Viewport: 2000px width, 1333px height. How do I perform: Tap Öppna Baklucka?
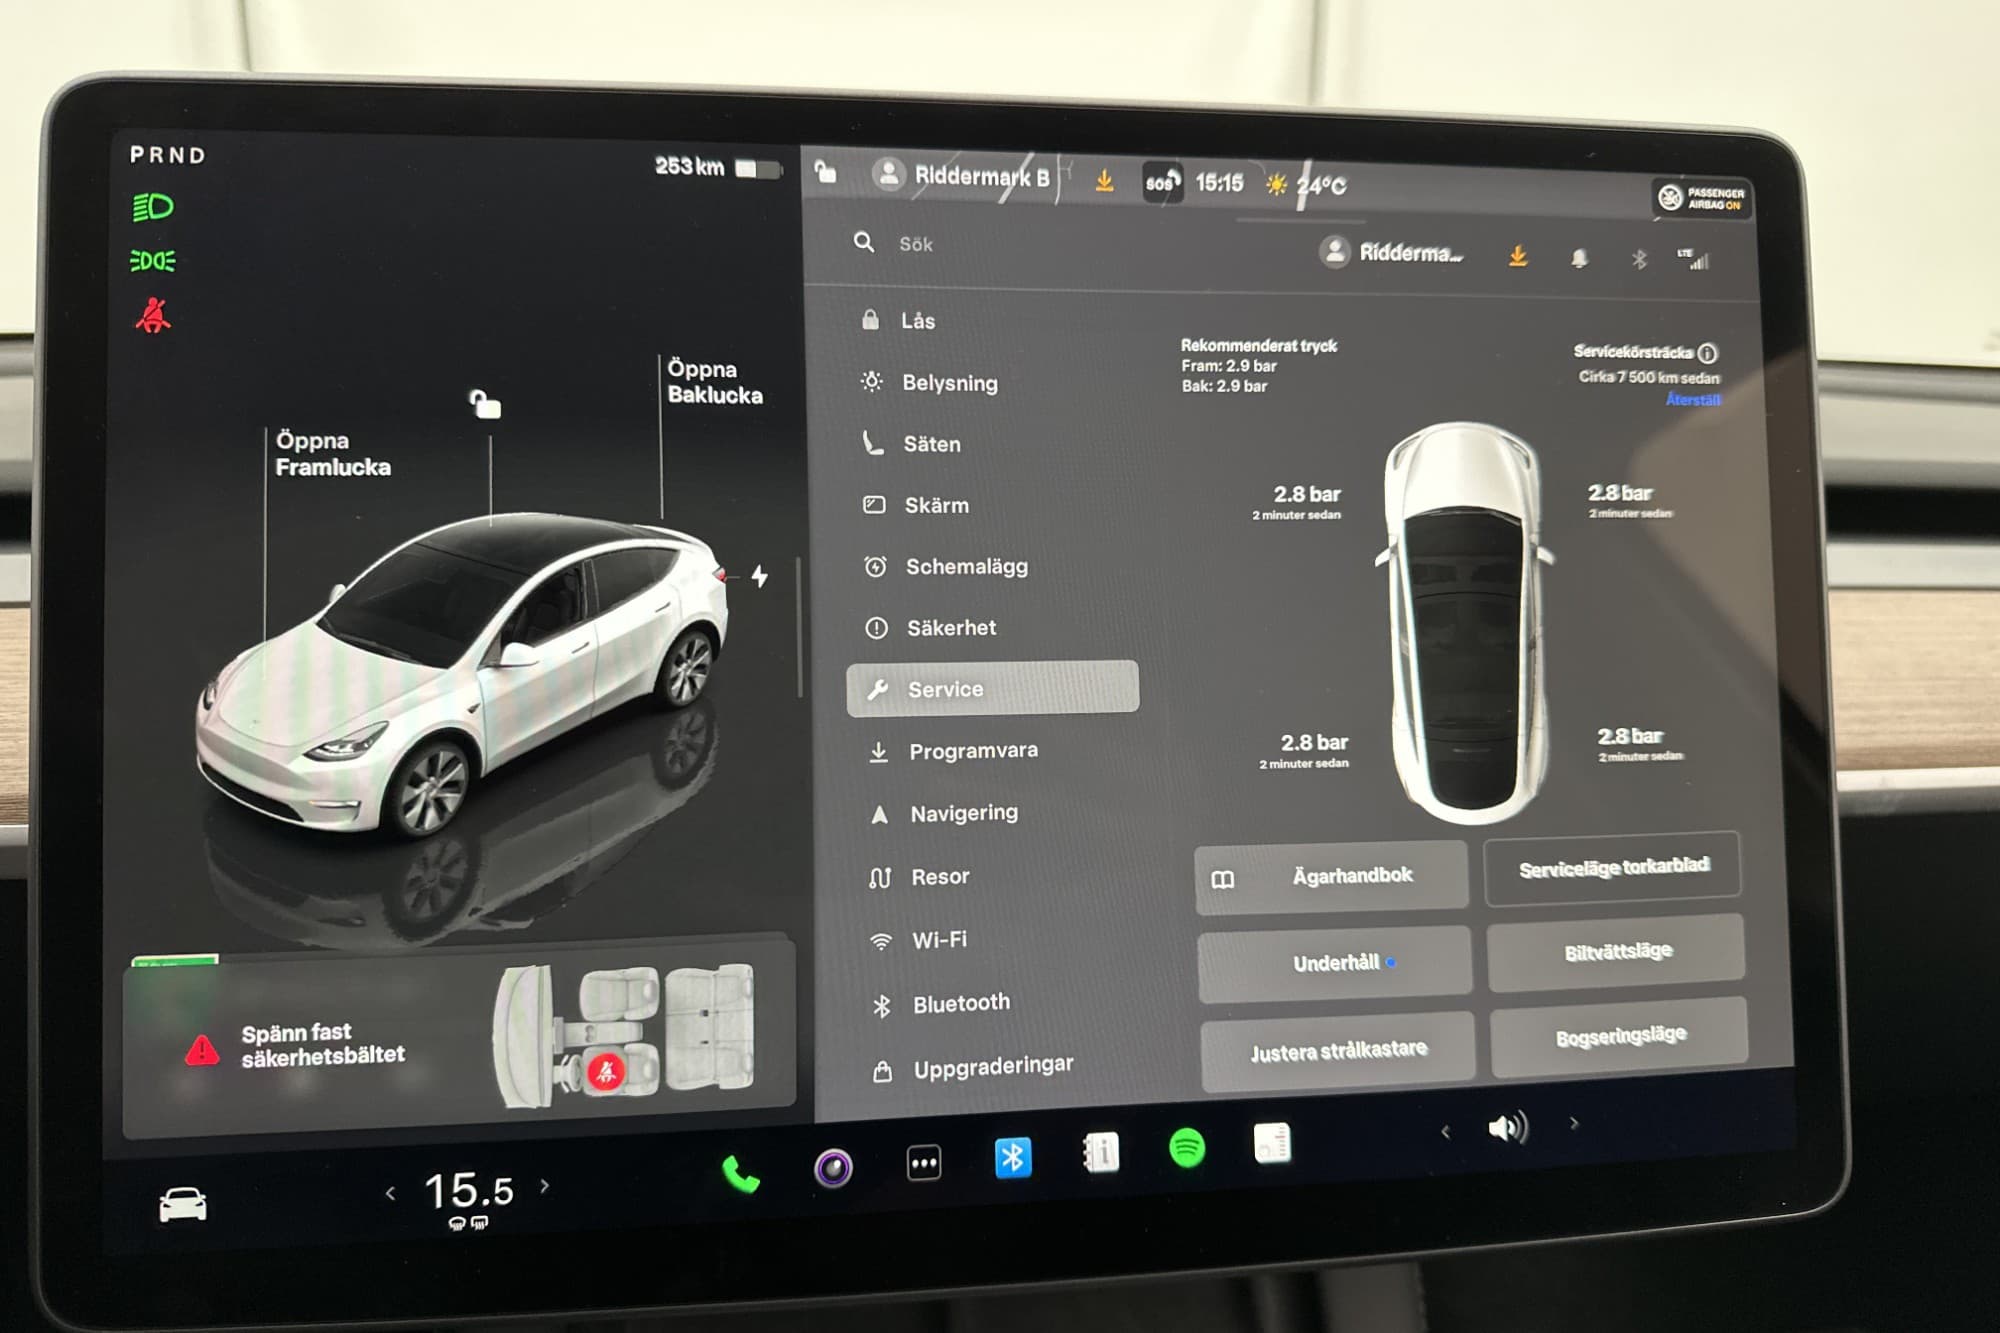point(715,382)
